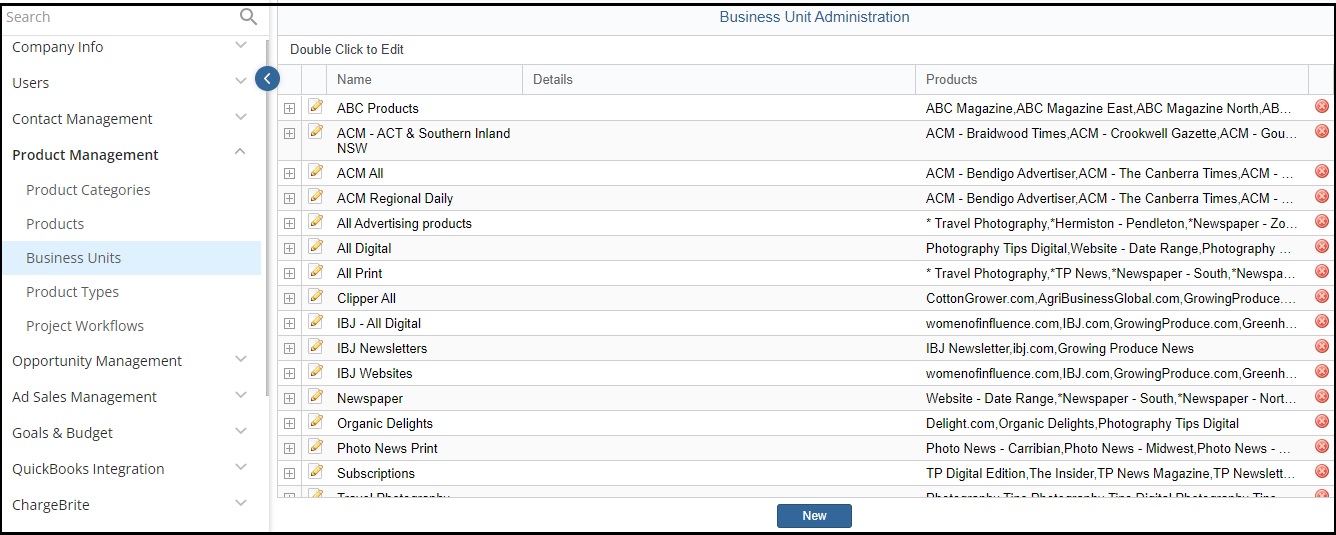Image resolution: width=1336 pixels, height=535 pixels.
Task: Collapse sidebar with the blue arrow button
Action: coord(267,78)
